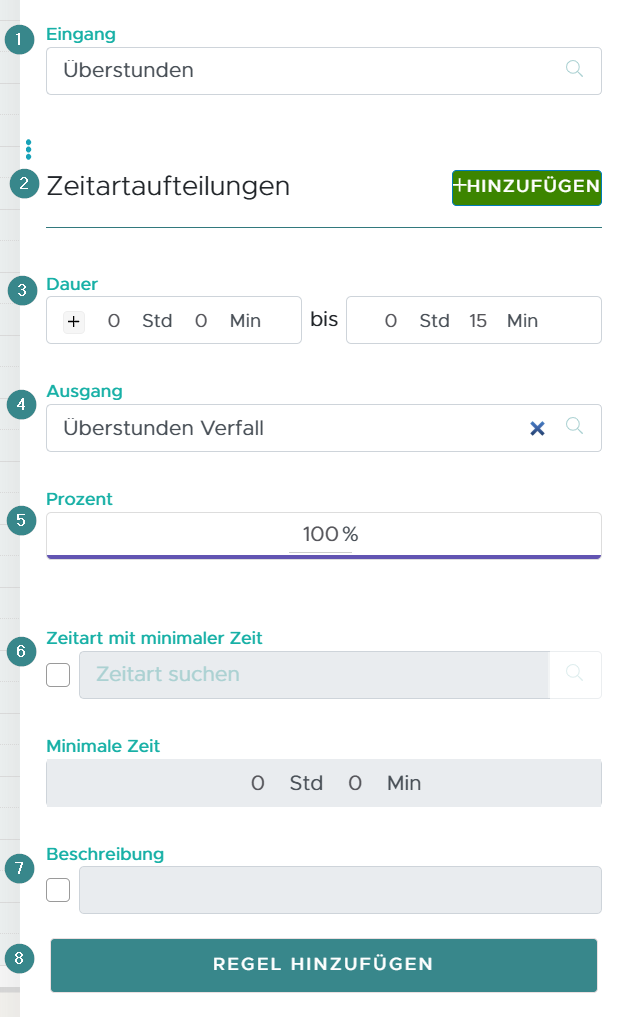The image size is (620, 1017).
Task: Click the Minimale Zeit field
Action: 323,783
